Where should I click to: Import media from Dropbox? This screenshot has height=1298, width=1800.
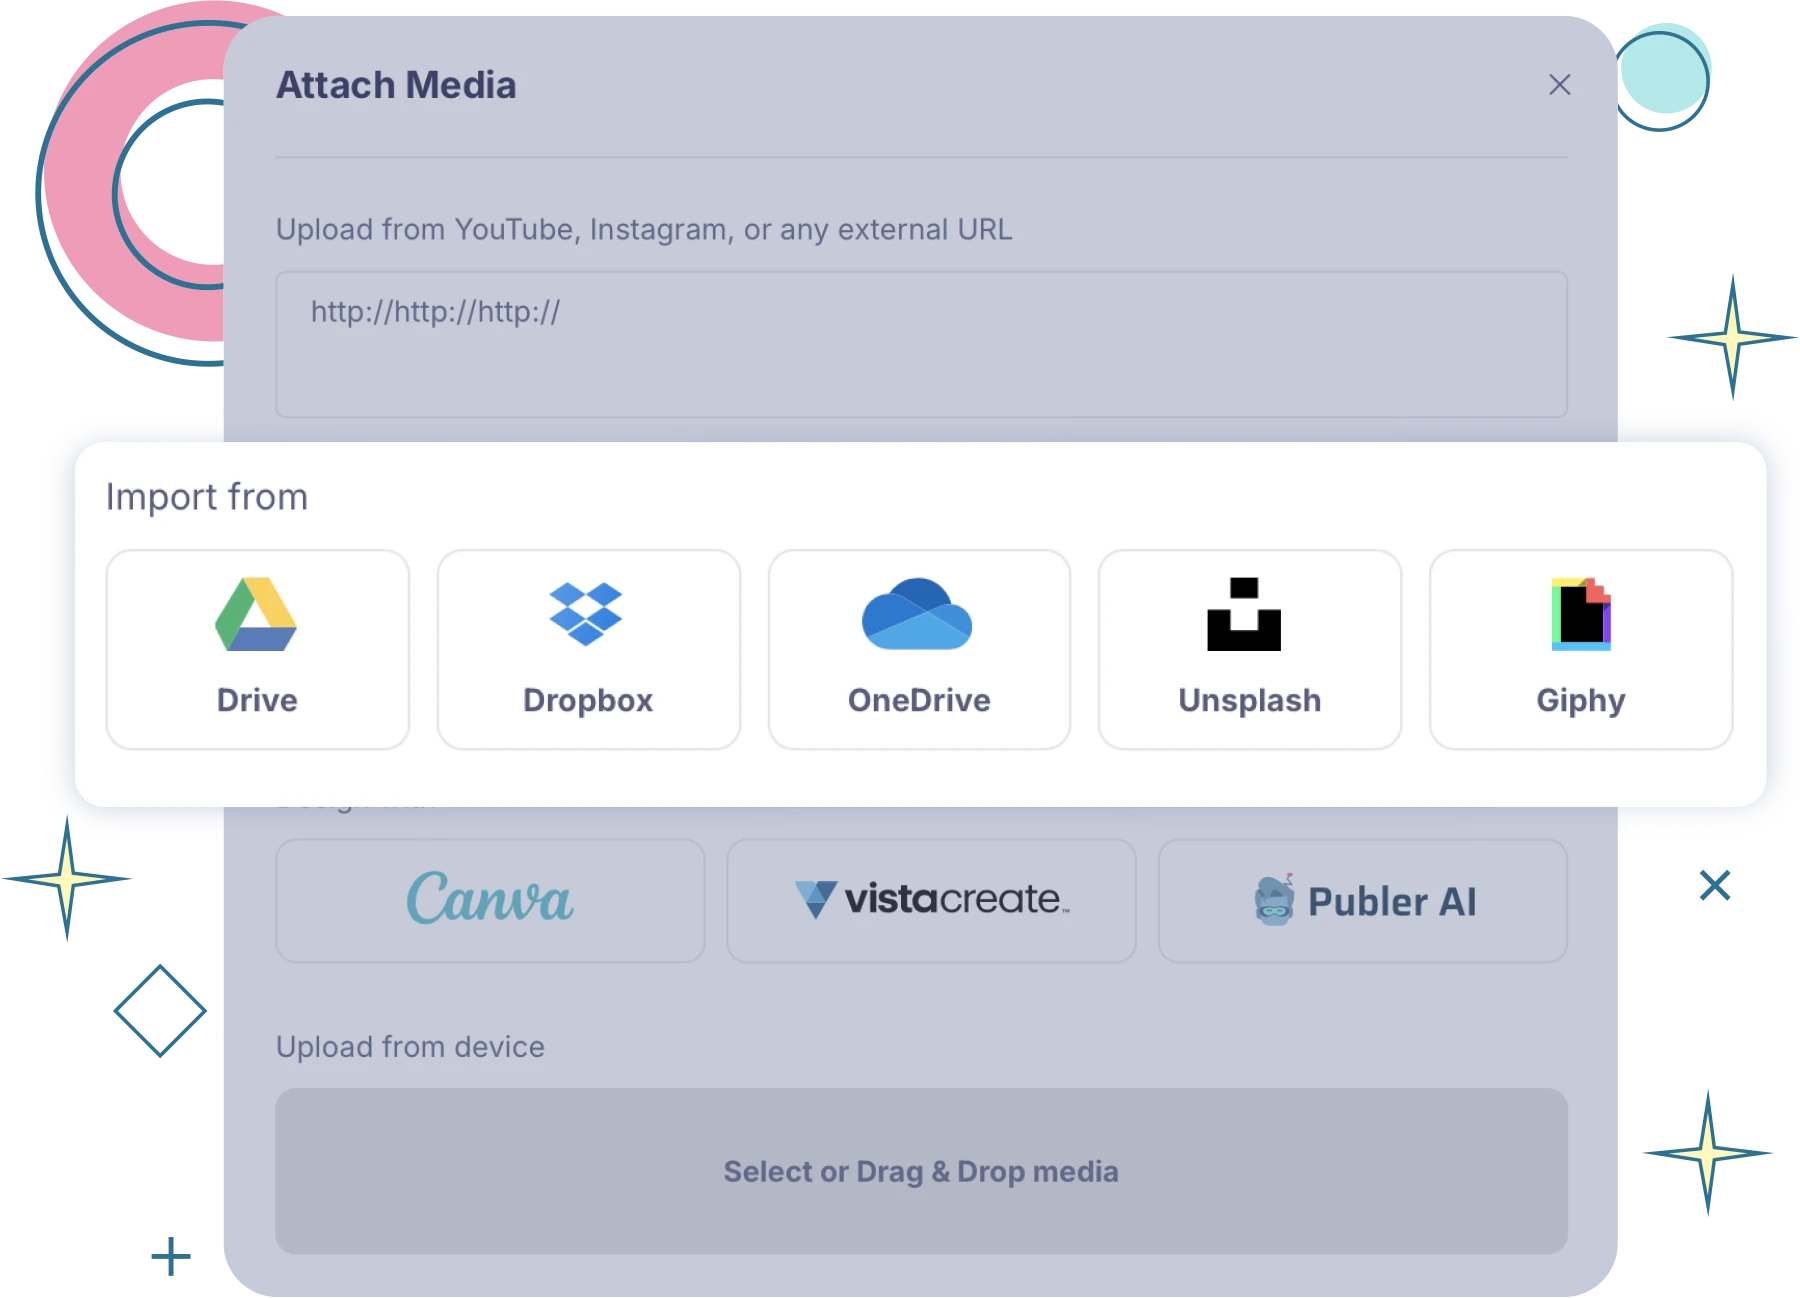[588, 650]
